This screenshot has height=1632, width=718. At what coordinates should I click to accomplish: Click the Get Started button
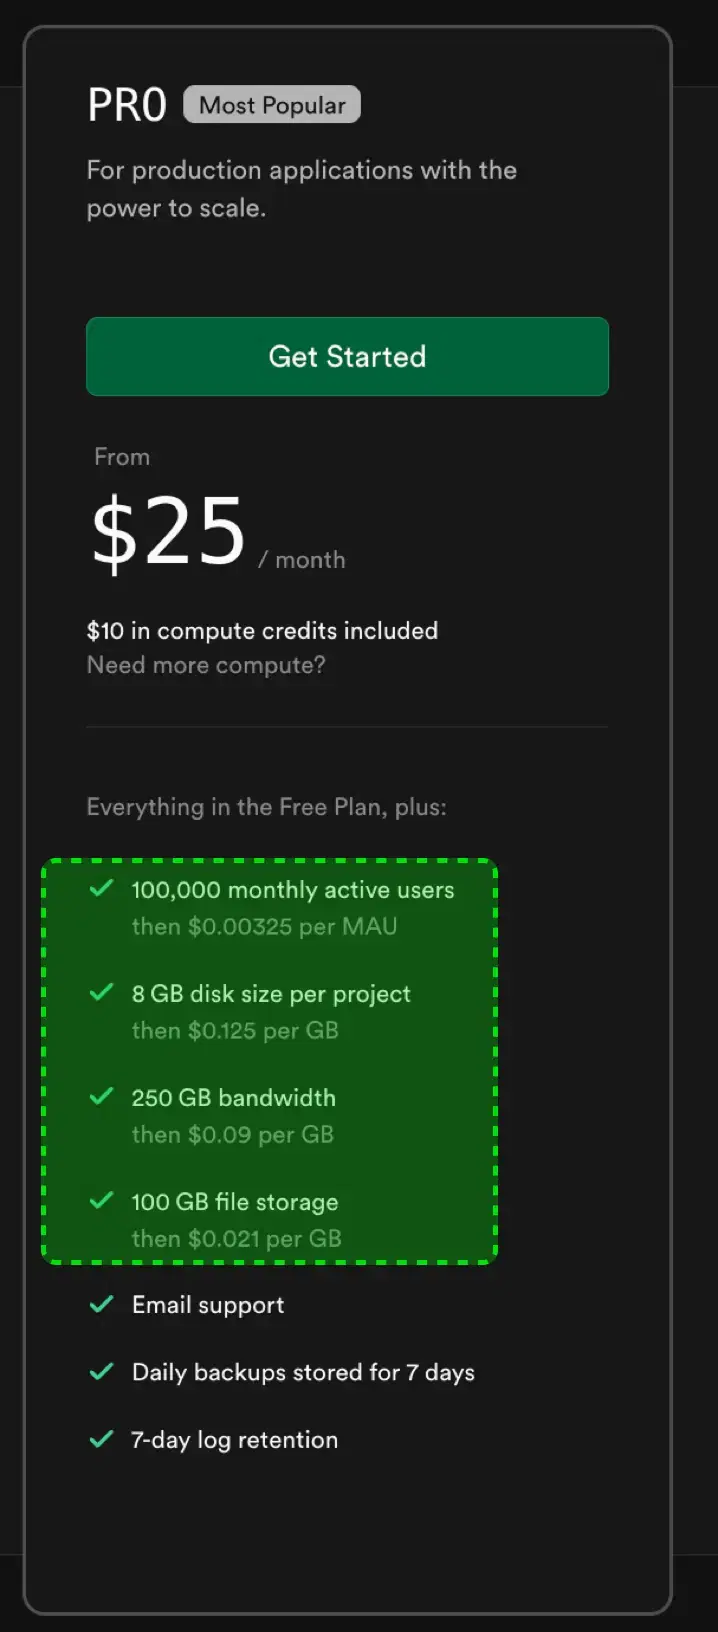347,357
